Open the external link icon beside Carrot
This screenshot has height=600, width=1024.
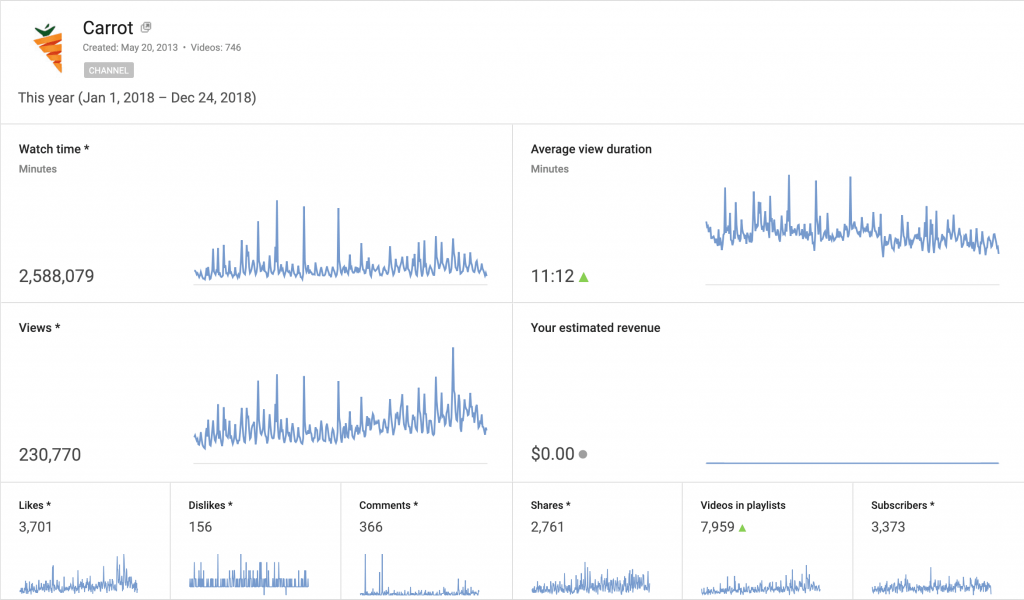[x=146, y=27]
